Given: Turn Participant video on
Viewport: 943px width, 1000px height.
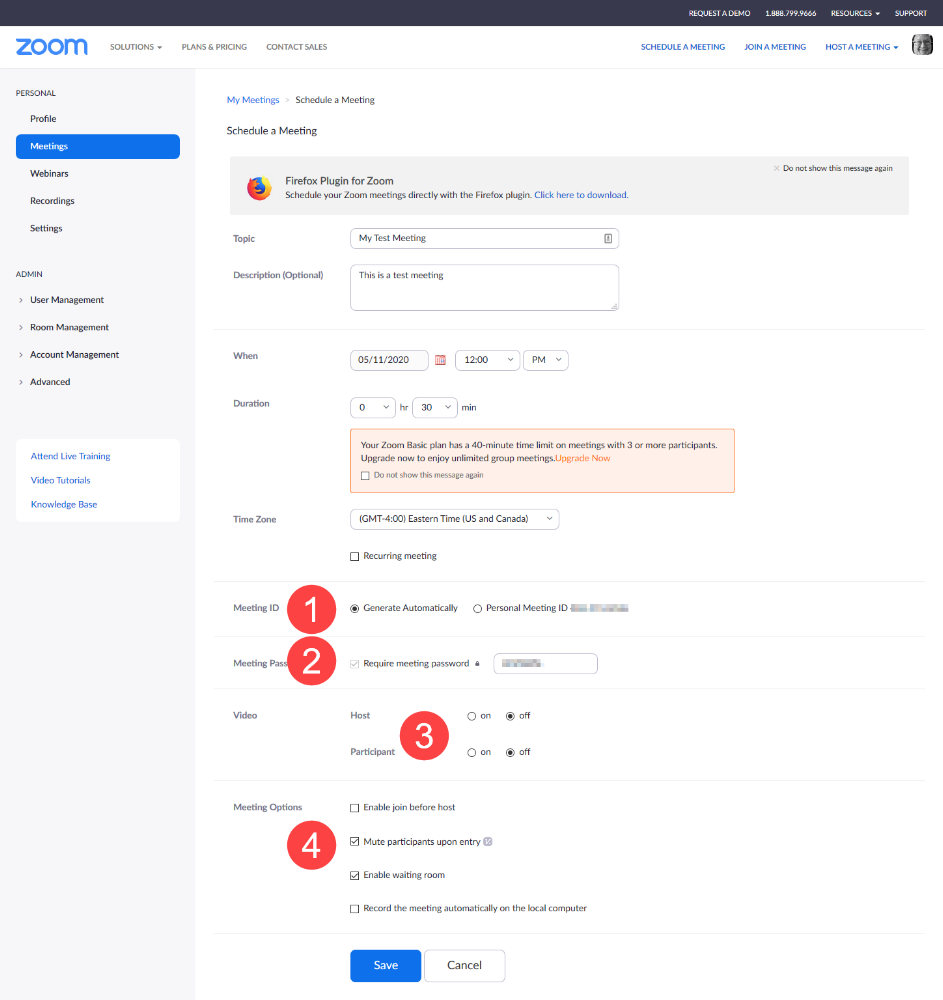Looking at the screenshot, I should pos(472,753).
